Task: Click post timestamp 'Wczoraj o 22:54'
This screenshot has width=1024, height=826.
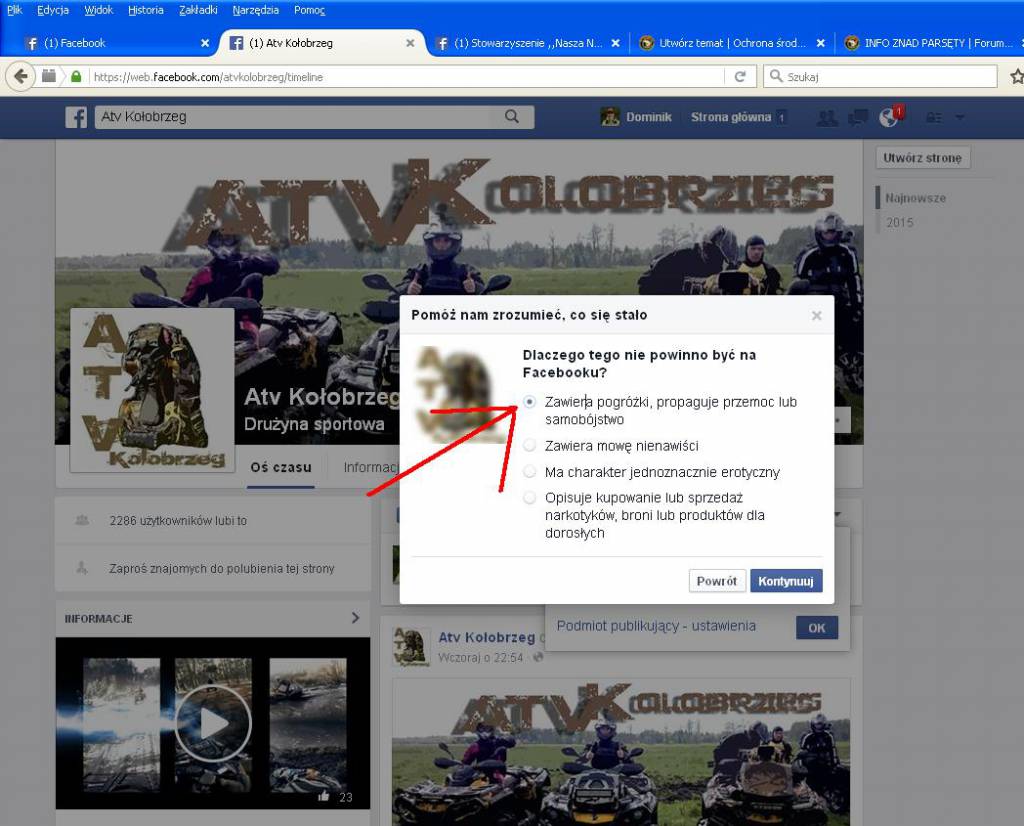Action: point(481,658)
